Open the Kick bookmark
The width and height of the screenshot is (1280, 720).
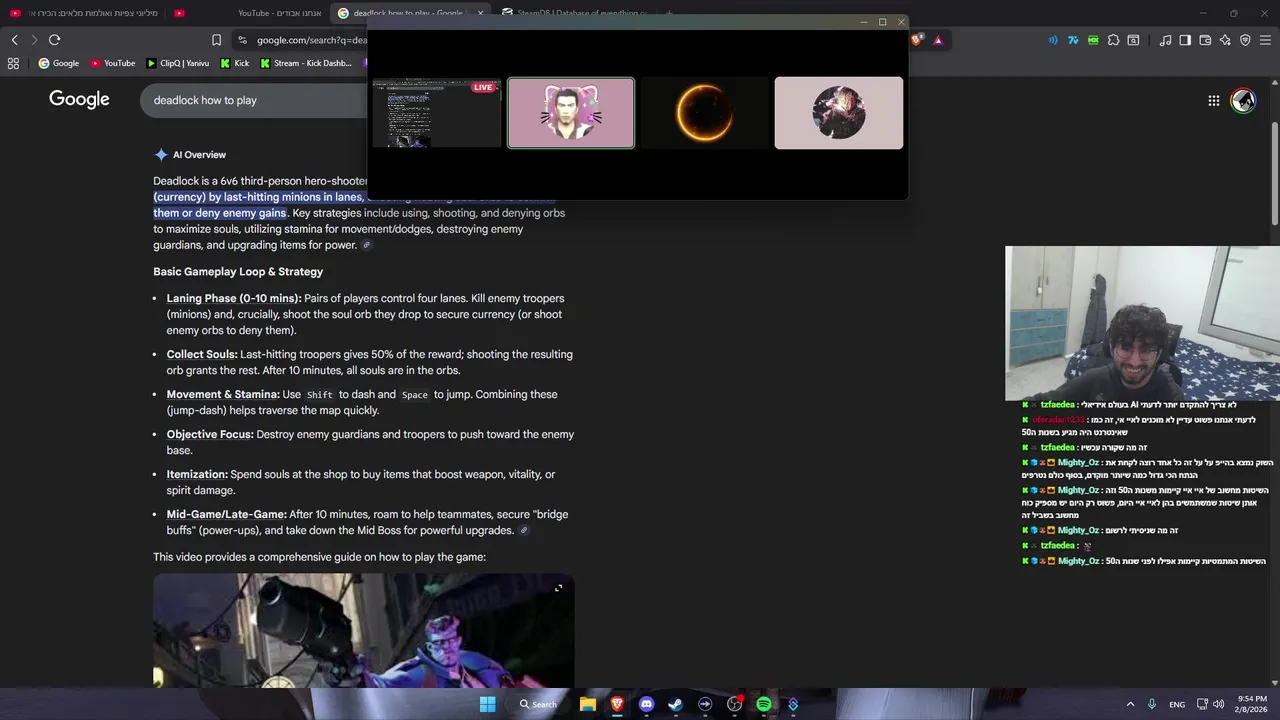pyautogui.click(x=234, y=63)
